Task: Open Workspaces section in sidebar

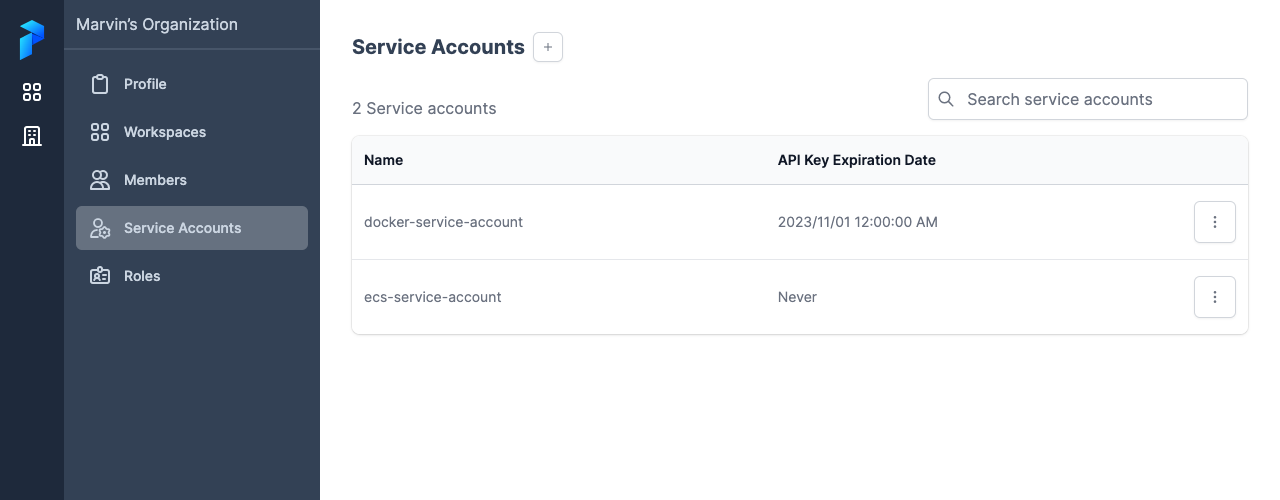Action: pyautogui.click(x=192, y=132)
